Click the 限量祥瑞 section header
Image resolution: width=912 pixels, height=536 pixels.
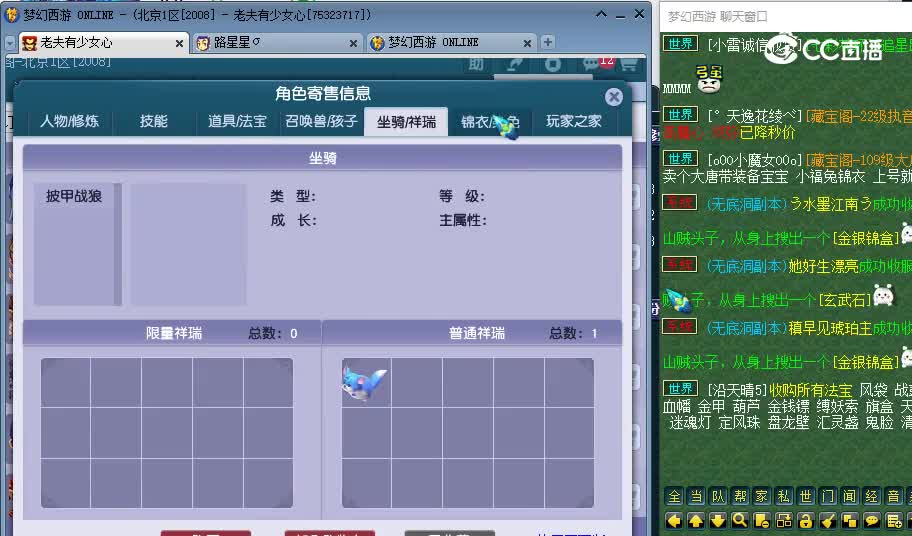173,333
